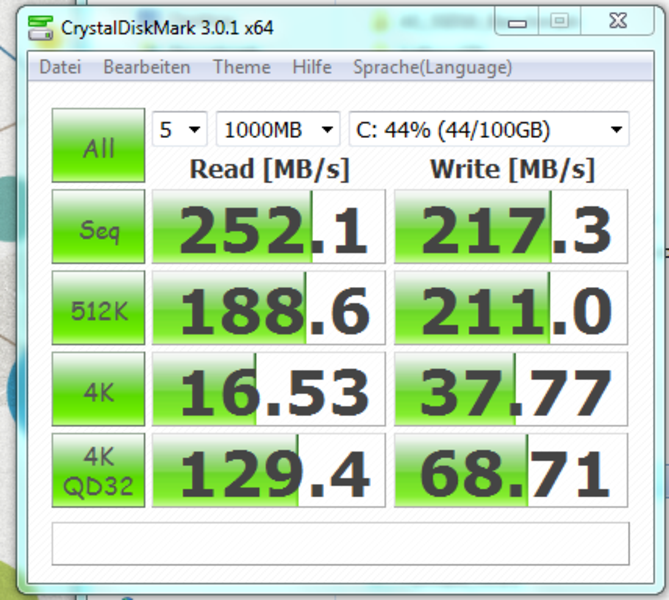The image size is (669, 600).
Task: Open the Hilfe menu
Action: (312, 67)
